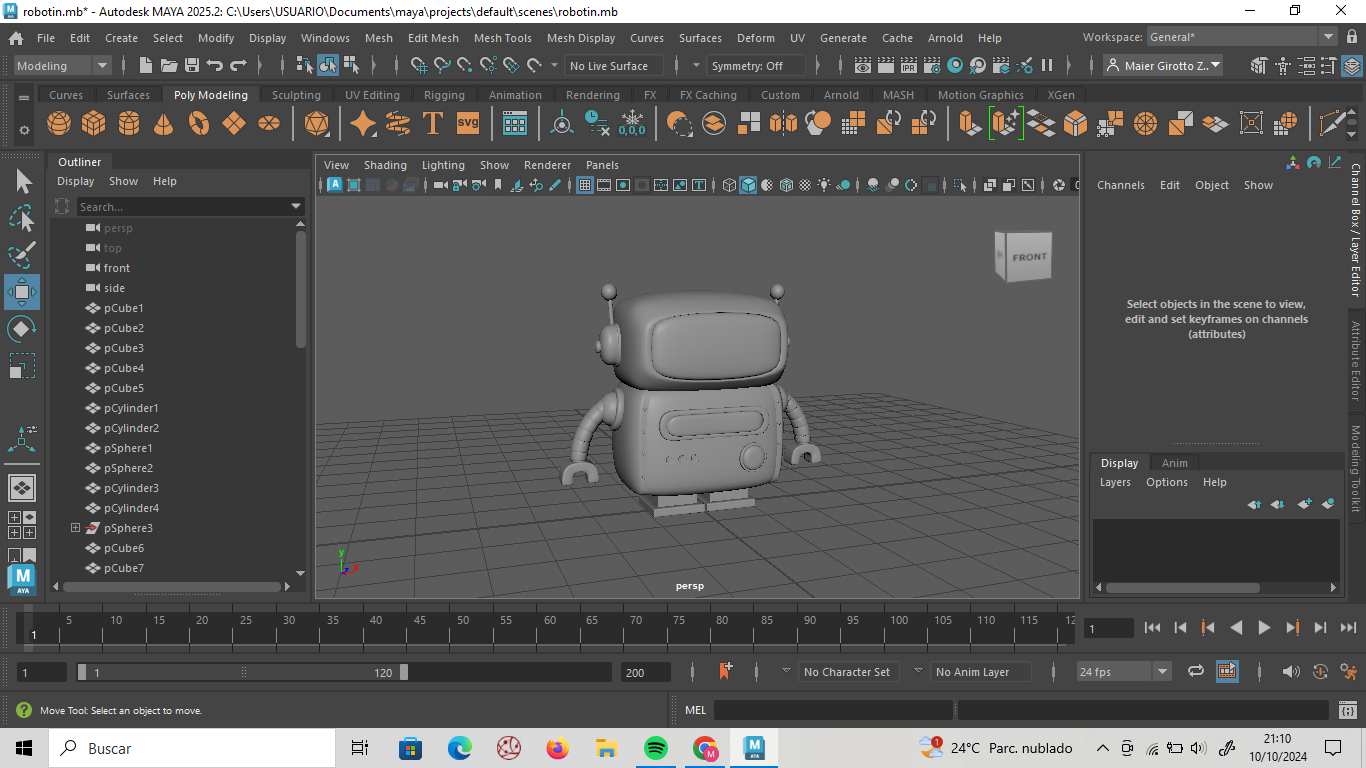Click the polygon Type text shelf icon
Viewport: 1366px width, 768px height.
(x=433, y=124)
